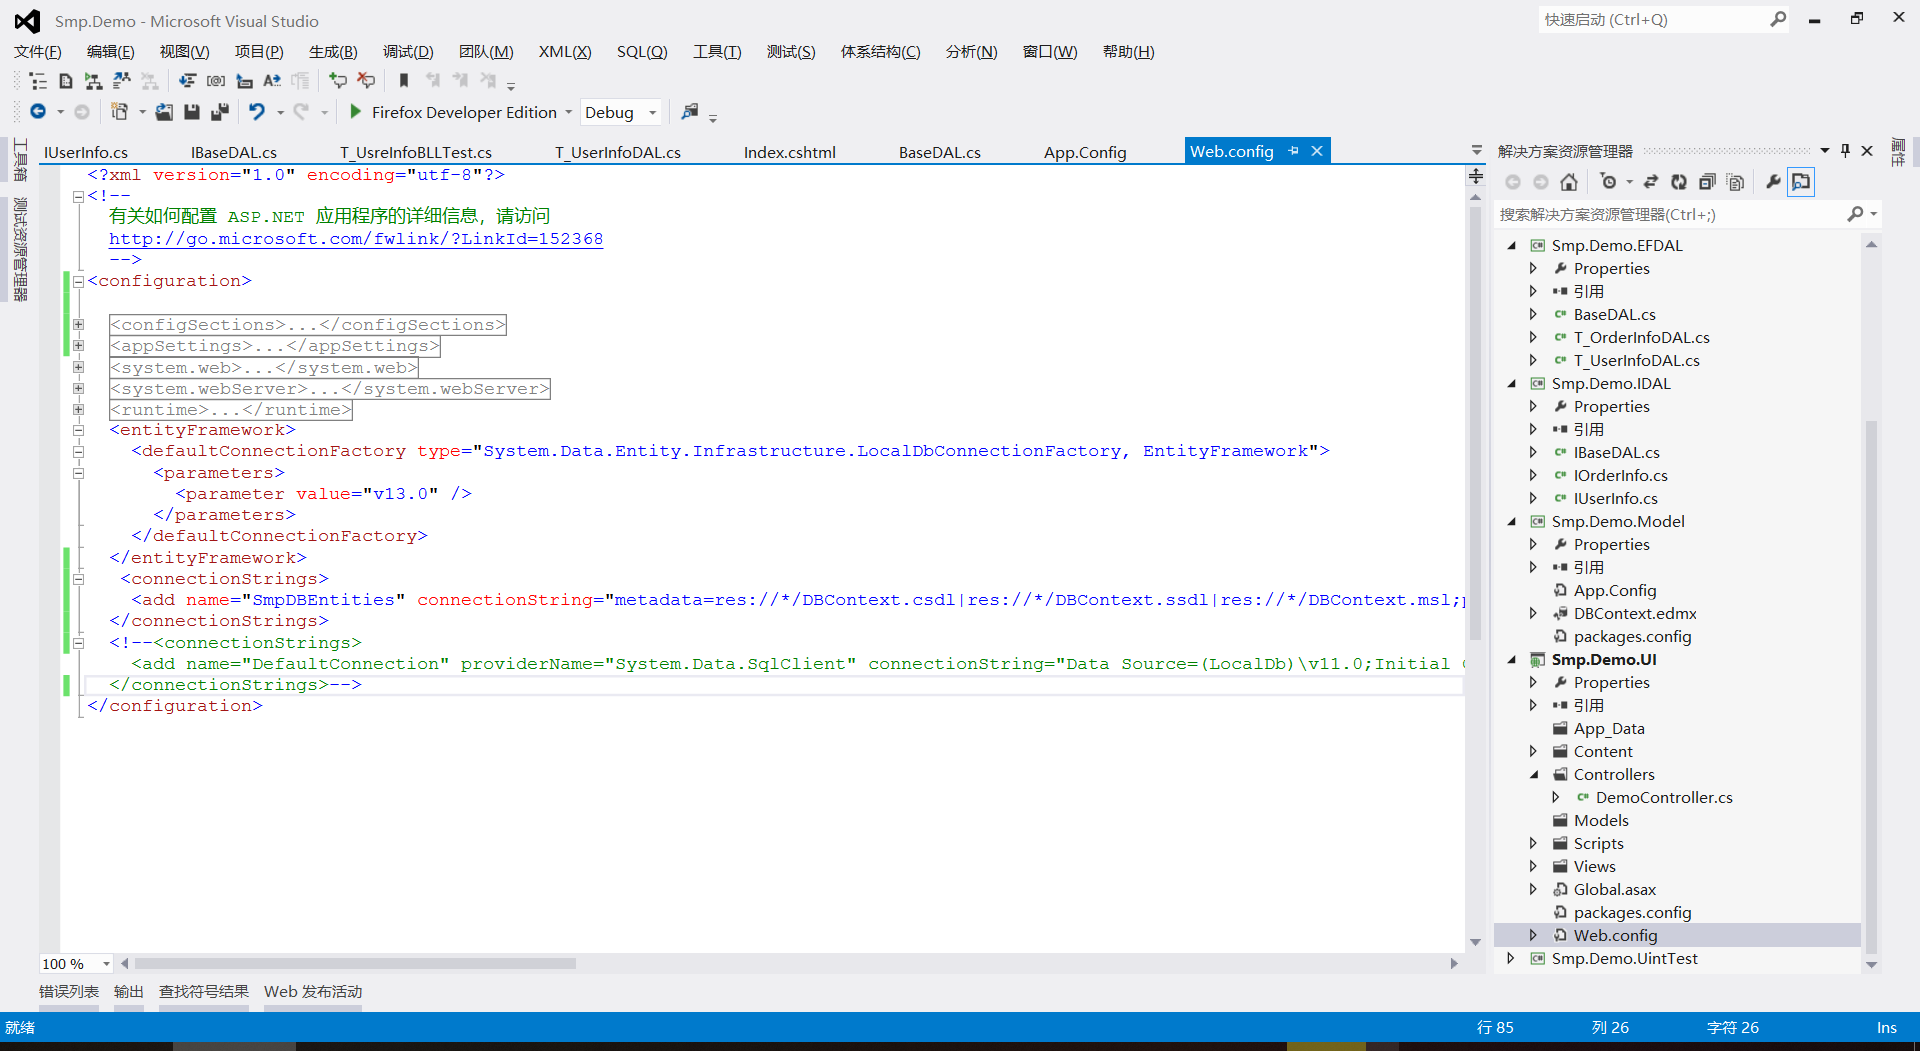
Task: Click the Open File folder icon
Action: 164,112
